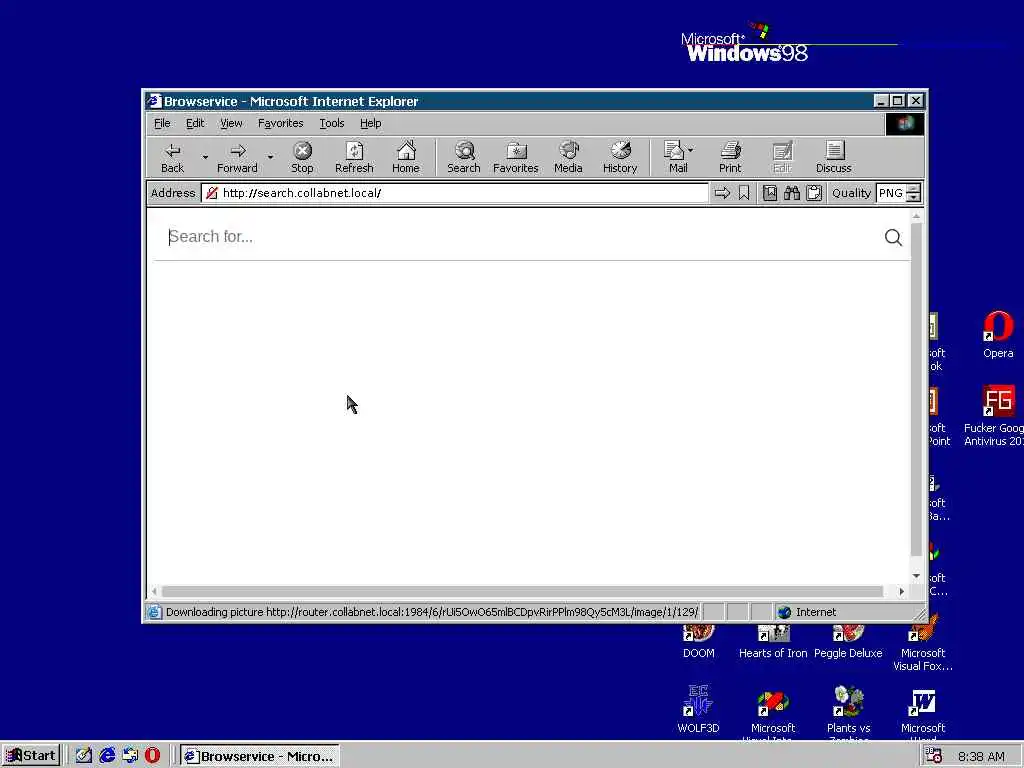The image size is (1024, 768).
Task: Show the History pane
Action: tap(620, 158)
